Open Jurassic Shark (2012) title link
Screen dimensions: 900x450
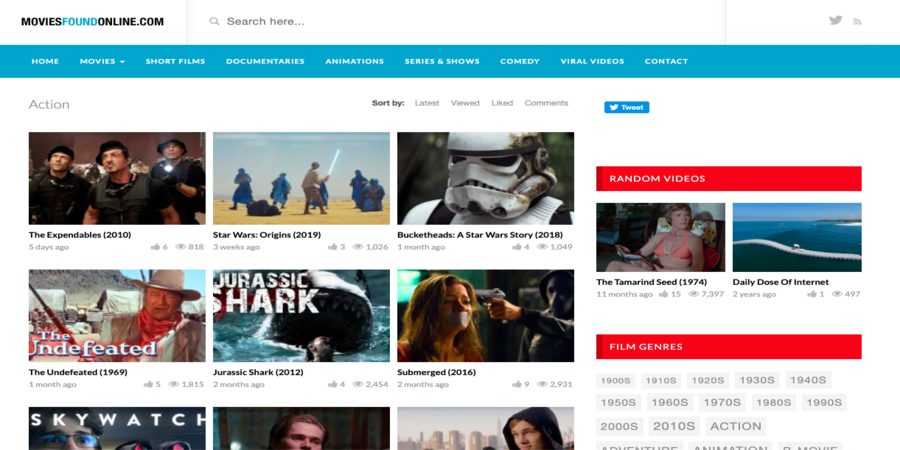click(258, 372)
